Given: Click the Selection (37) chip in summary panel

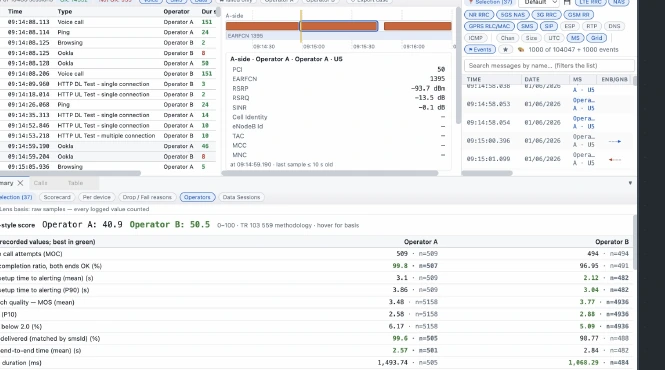Looking at the screenshot, I should point(16,197).
